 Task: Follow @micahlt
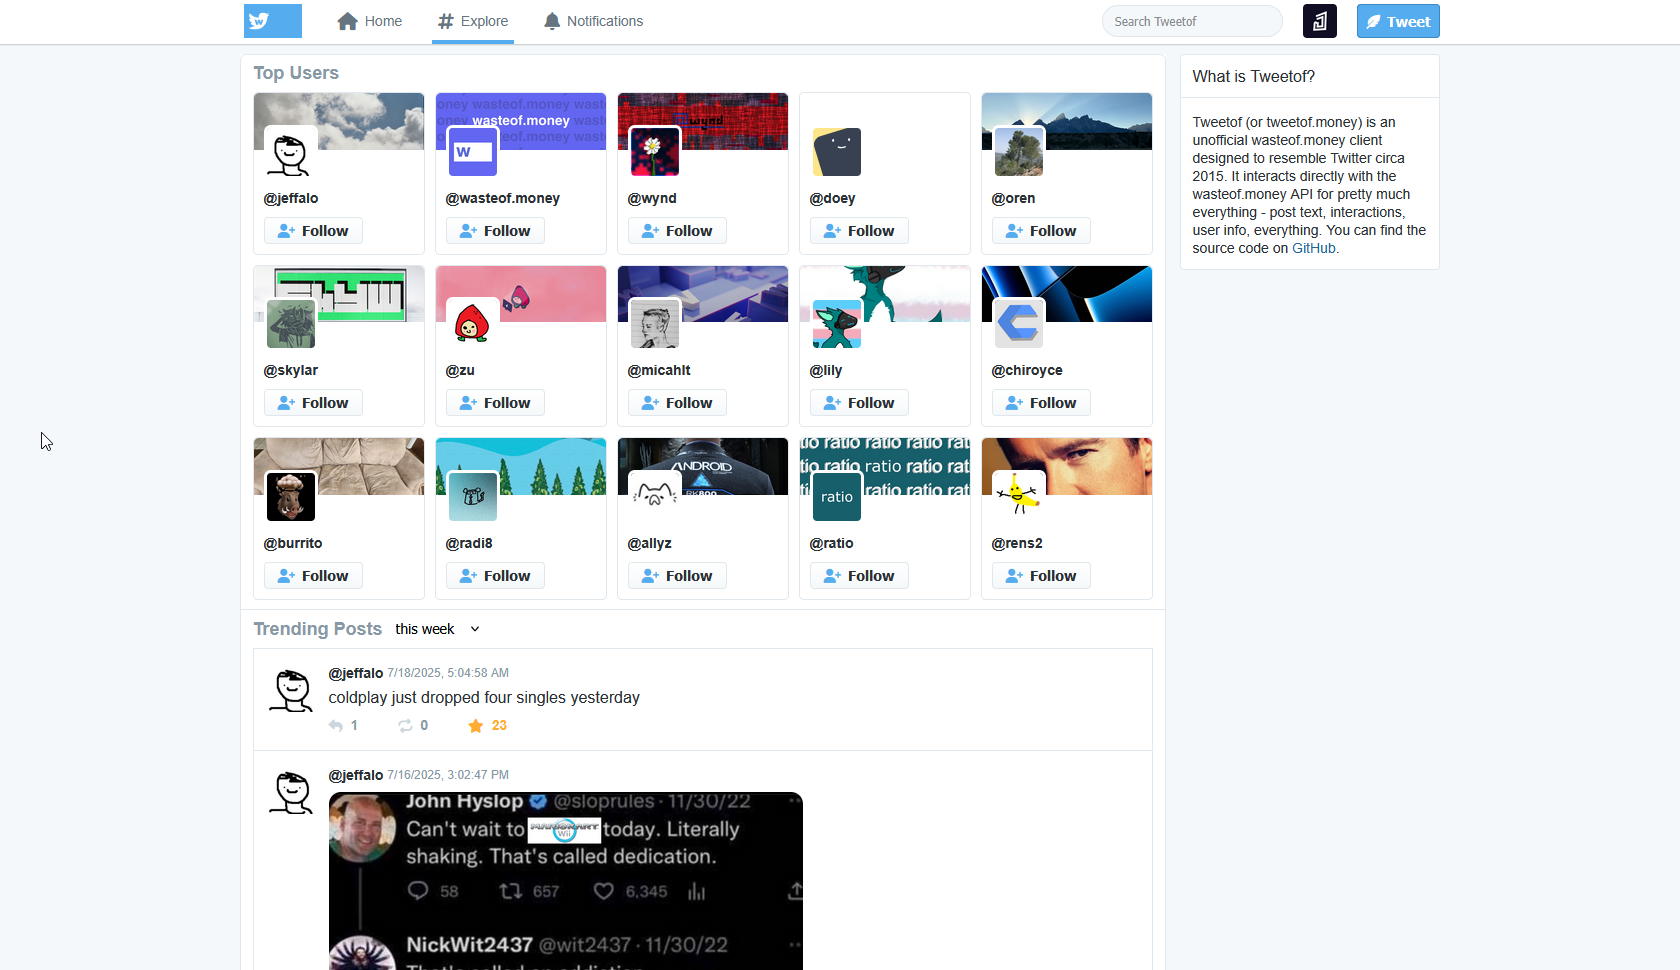coord(677,403)
